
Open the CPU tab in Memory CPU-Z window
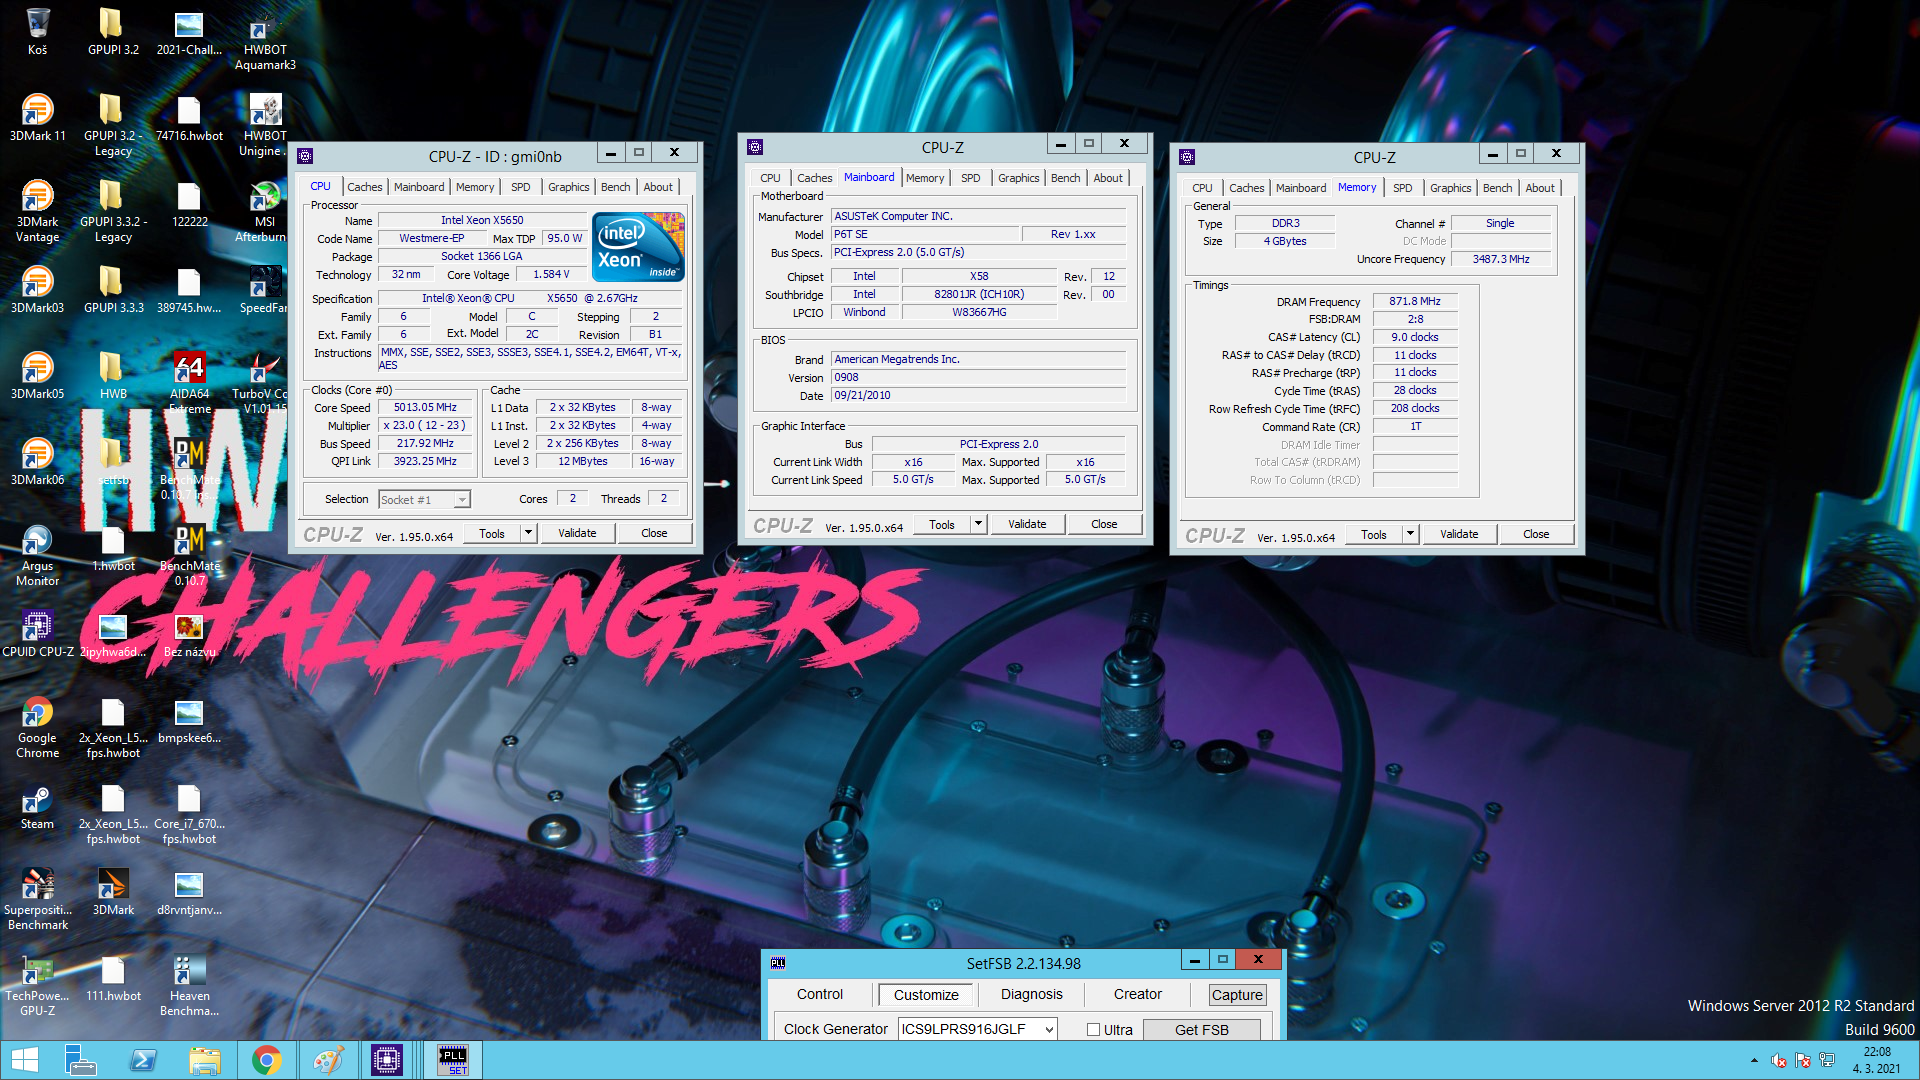1202,188
